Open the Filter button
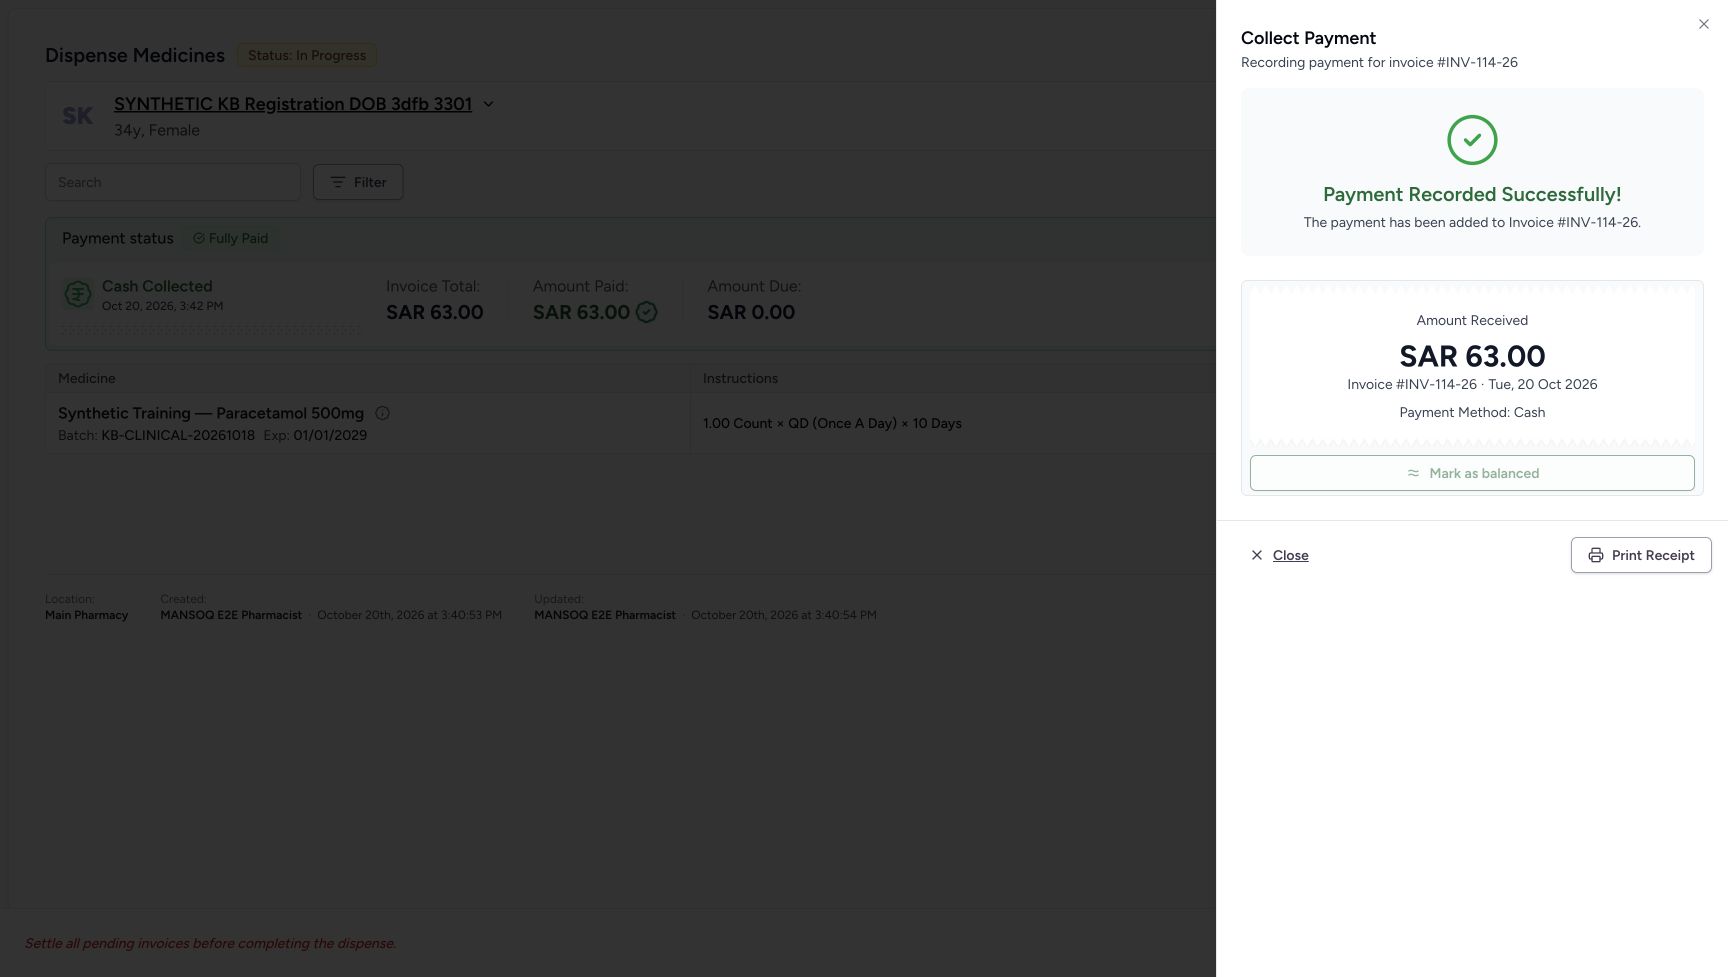The height and width of the screenshot is (977, 1728). (358, 182)
